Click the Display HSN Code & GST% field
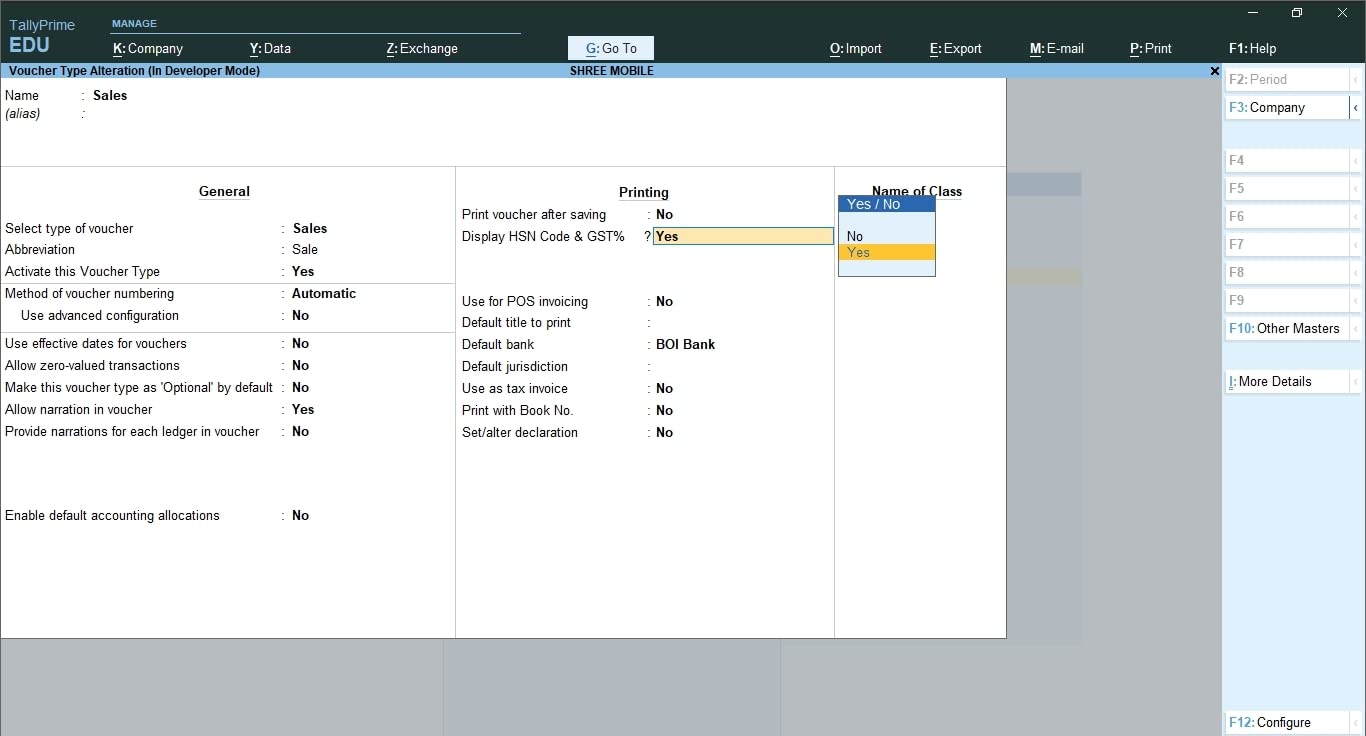 742,237
